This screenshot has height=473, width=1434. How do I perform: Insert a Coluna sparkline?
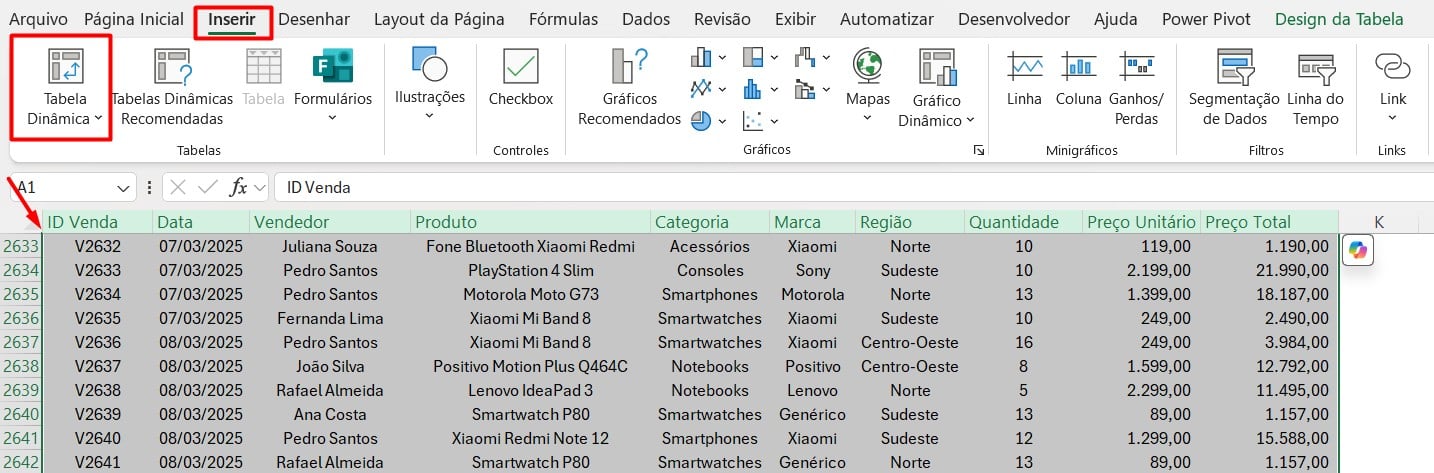click(x=1078, y=78)
